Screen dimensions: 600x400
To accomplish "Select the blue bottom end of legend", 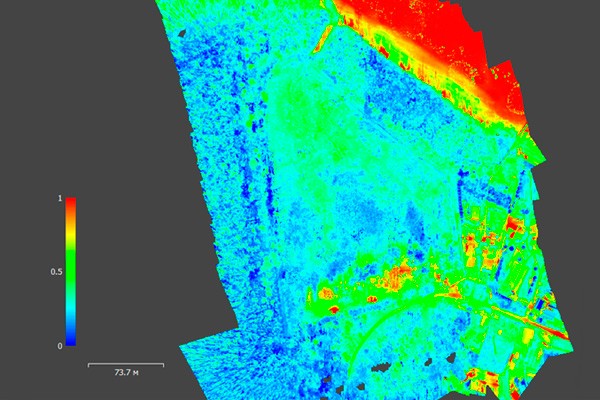I will click(x=71, y=339).
